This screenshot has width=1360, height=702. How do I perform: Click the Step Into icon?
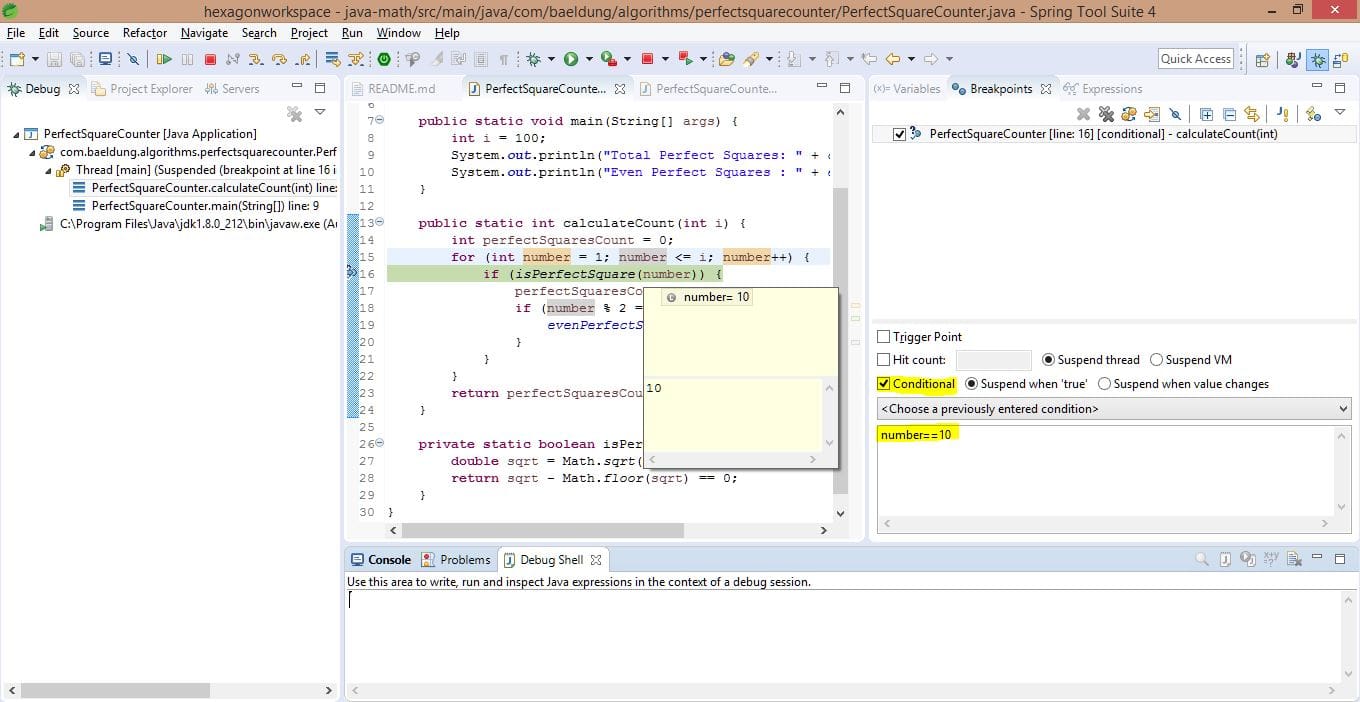point(256,60)
